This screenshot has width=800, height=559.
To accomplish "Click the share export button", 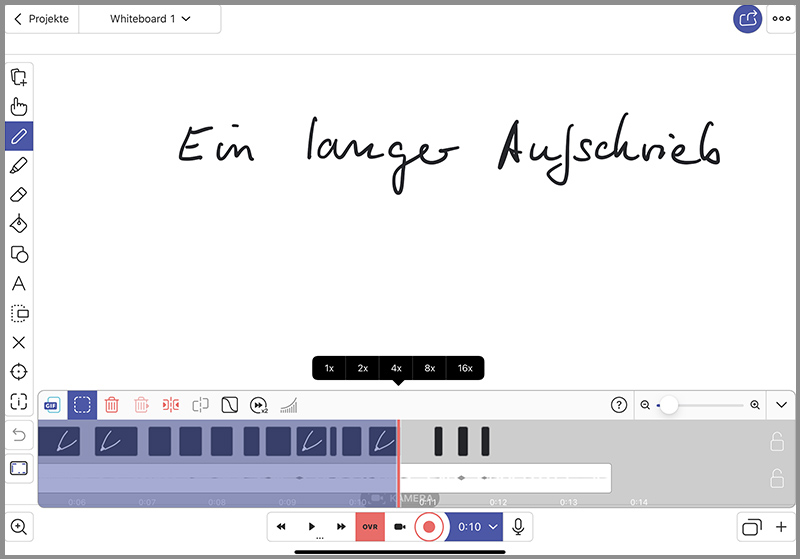I will tap(747, 19).
